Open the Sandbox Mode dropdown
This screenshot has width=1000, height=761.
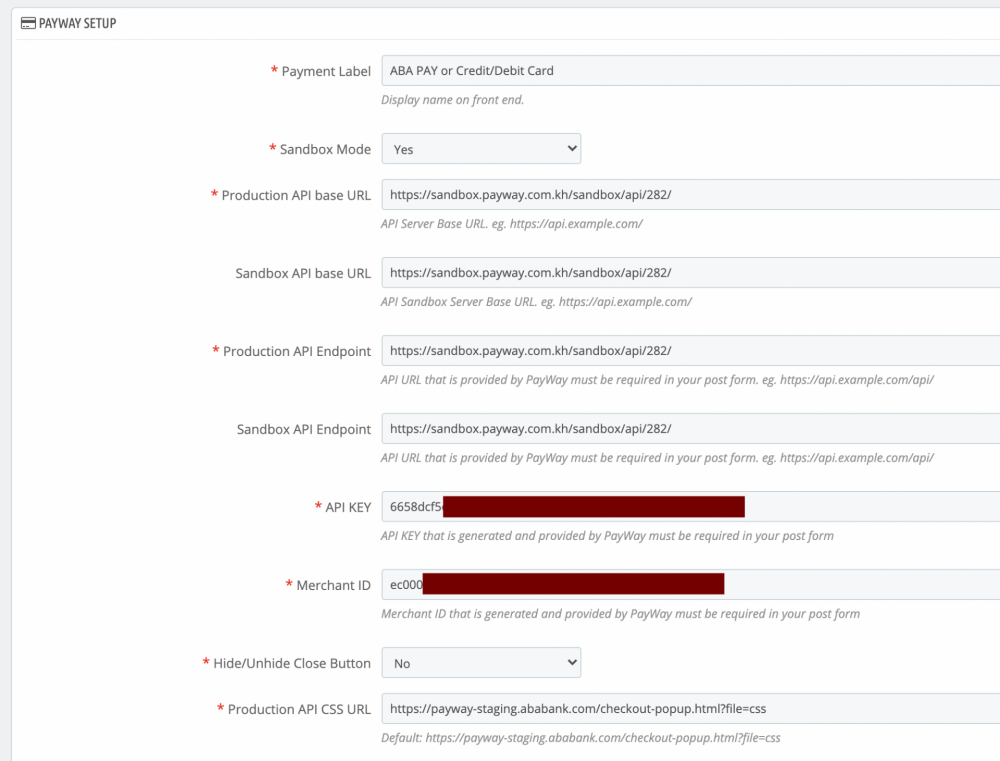(481, 148)
